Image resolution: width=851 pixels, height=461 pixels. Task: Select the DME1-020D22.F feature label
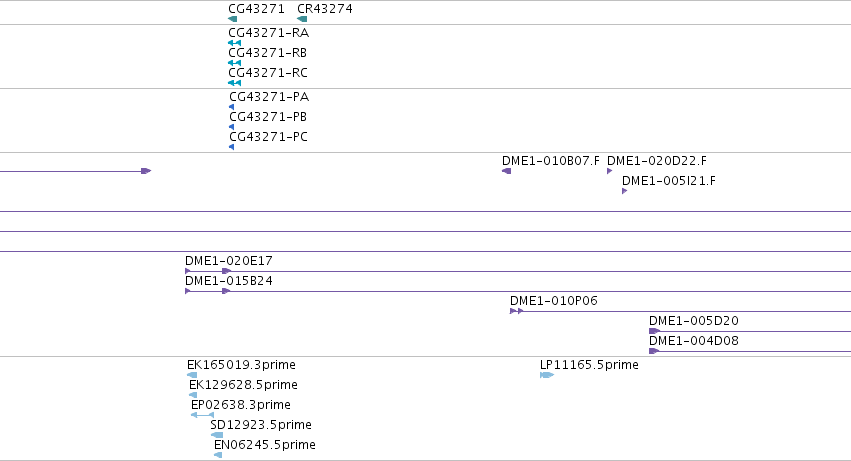pyautogui.click(x=657, y=161)
